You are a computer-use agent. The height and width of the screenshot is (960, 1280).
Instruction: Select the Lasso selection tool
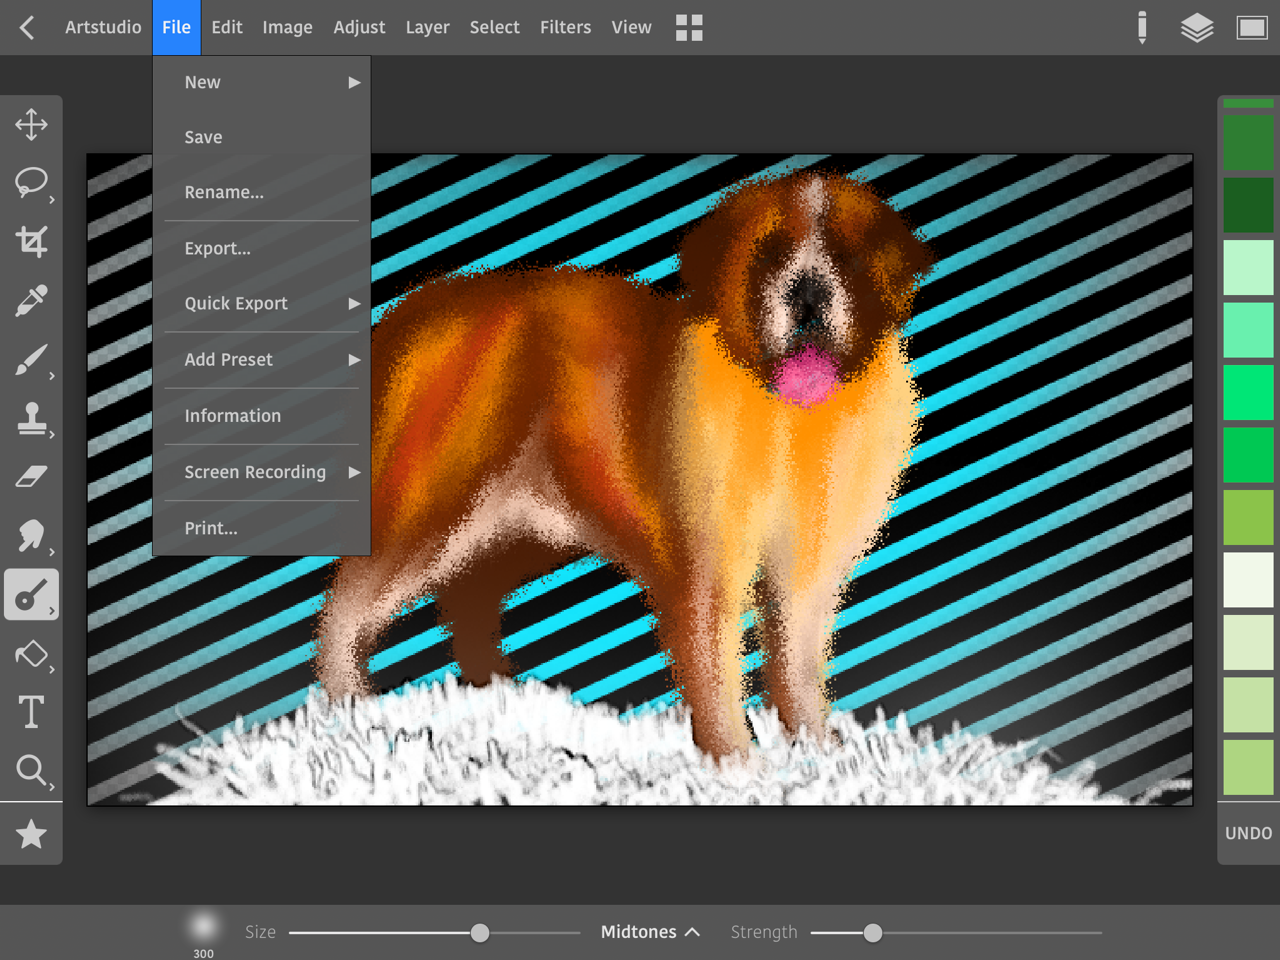[31, 182]
